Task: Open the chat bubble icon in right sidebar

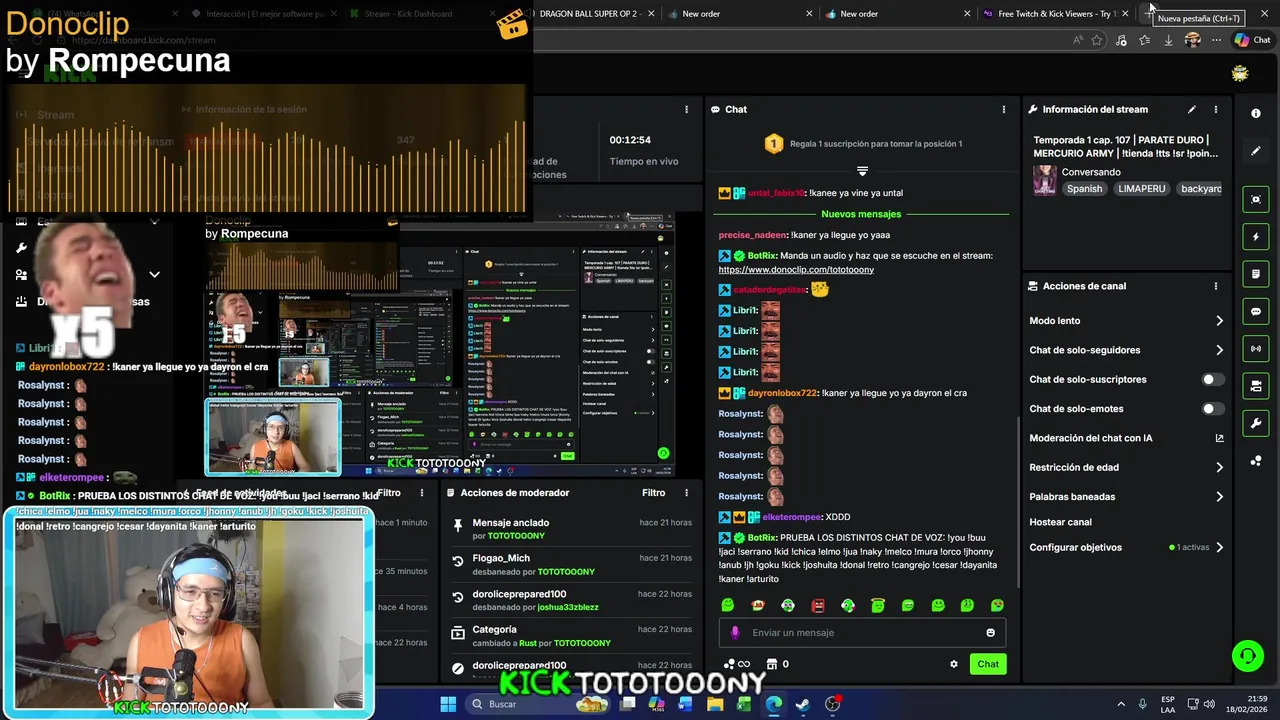Action: click(x=1256, y=311)
